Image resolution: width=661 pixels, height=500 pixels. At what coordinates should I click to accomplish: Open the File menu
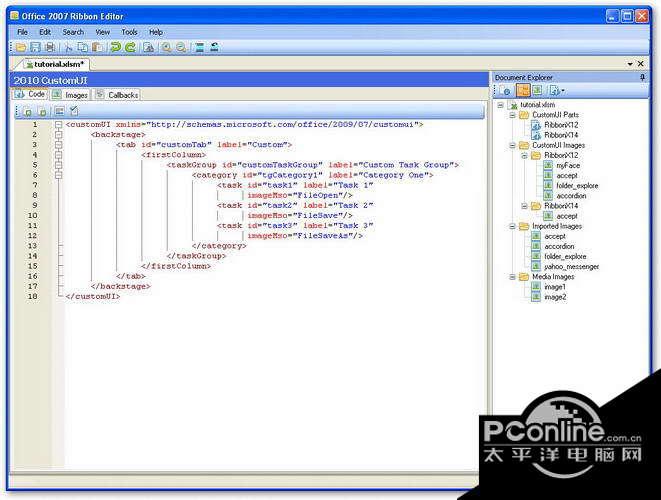point(22,32)
